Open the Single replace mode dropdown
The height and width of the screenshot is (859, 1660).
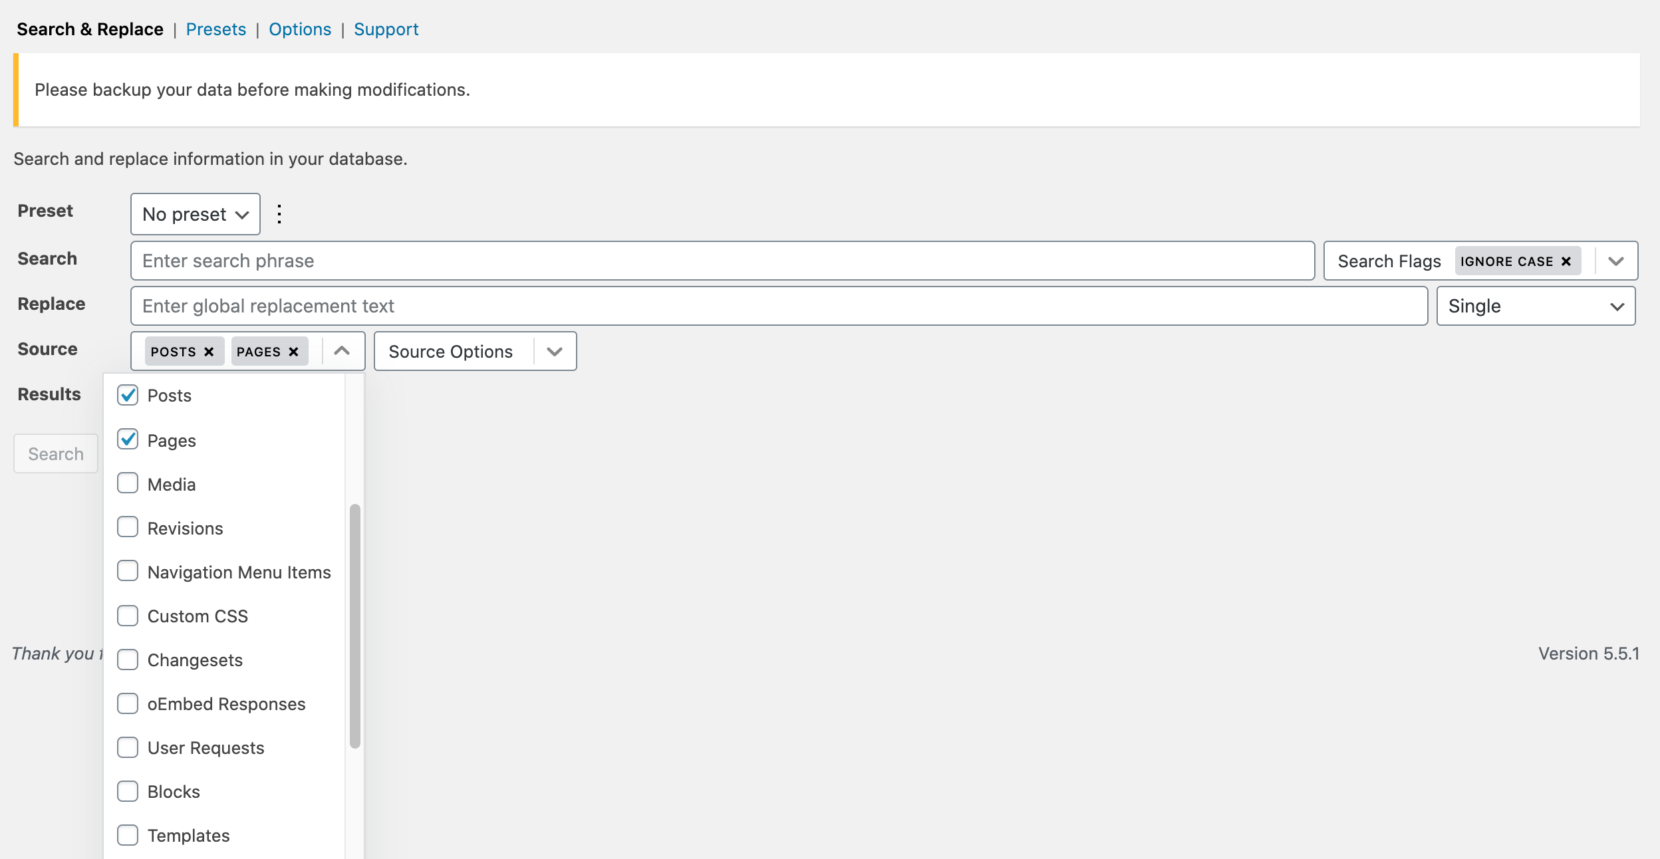(1535, 306)
